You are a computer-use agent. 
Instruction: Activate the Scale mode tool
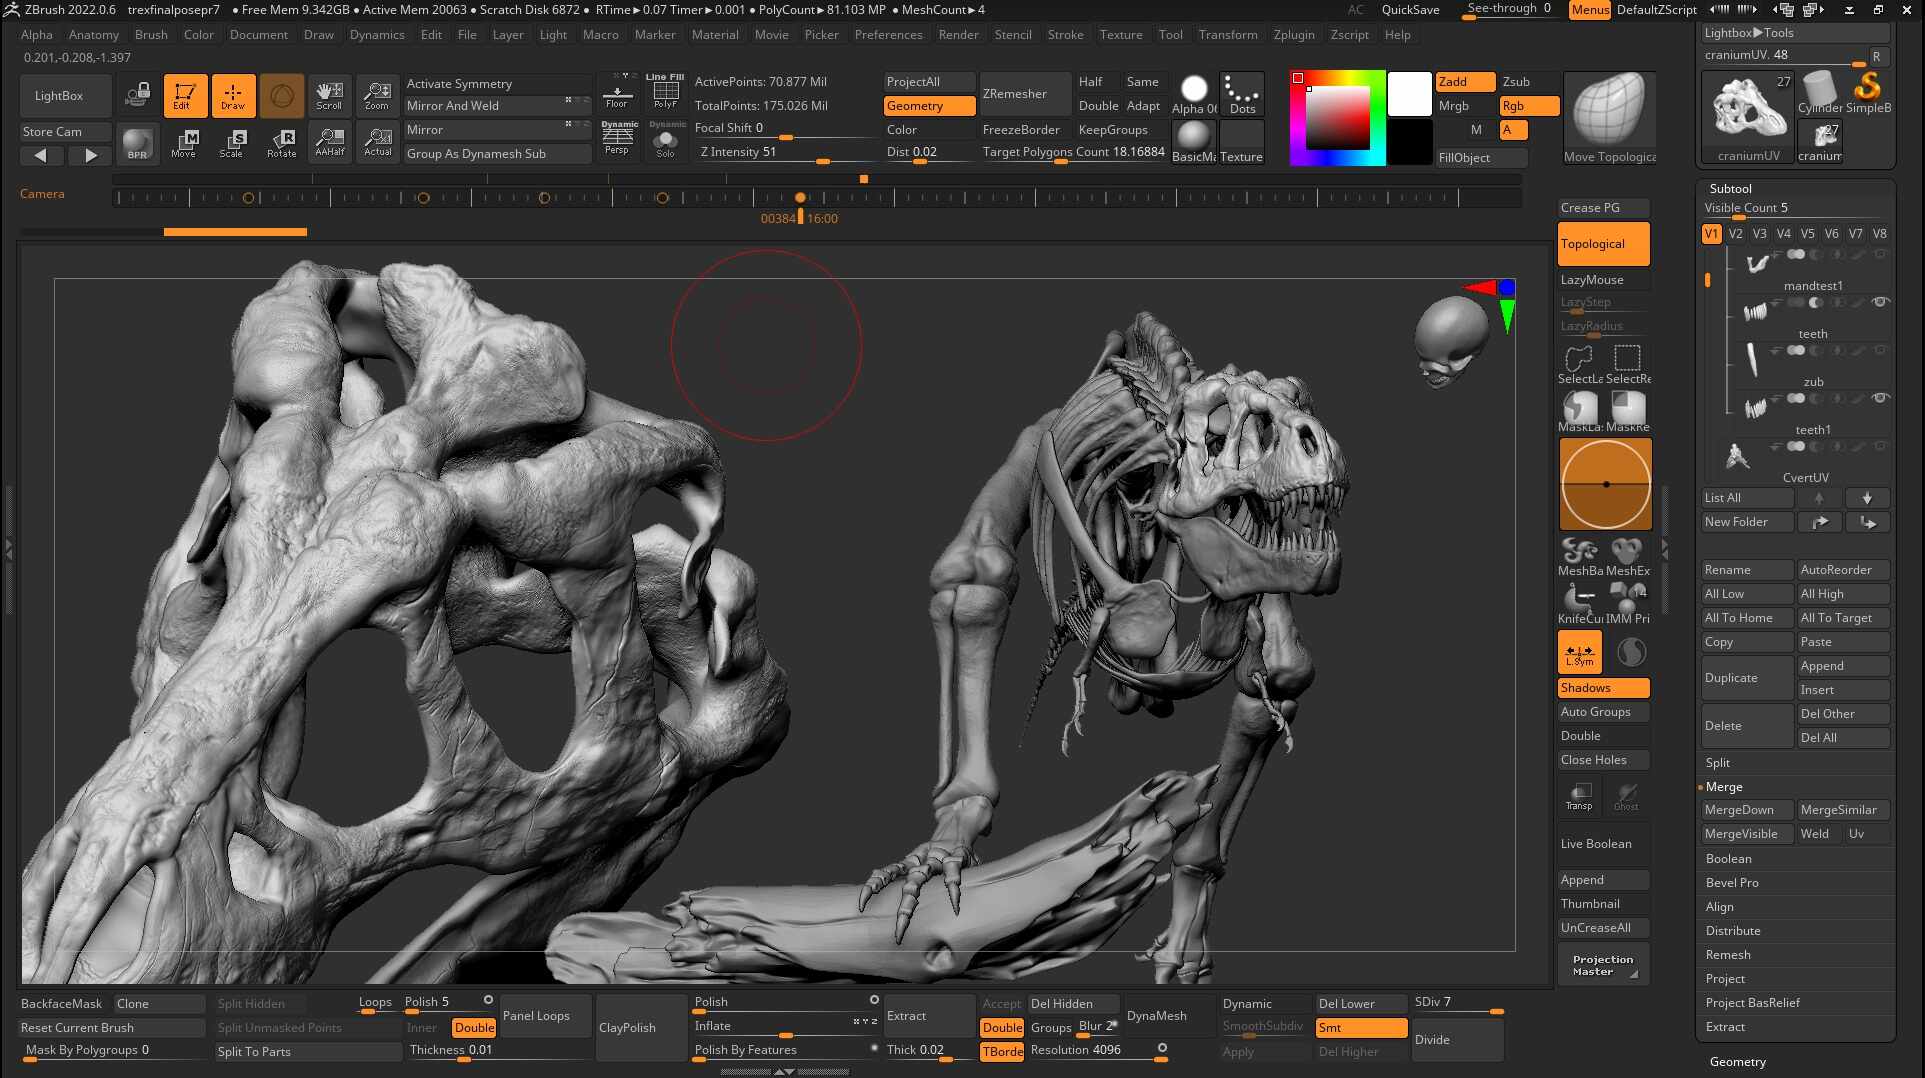[233, 143]
